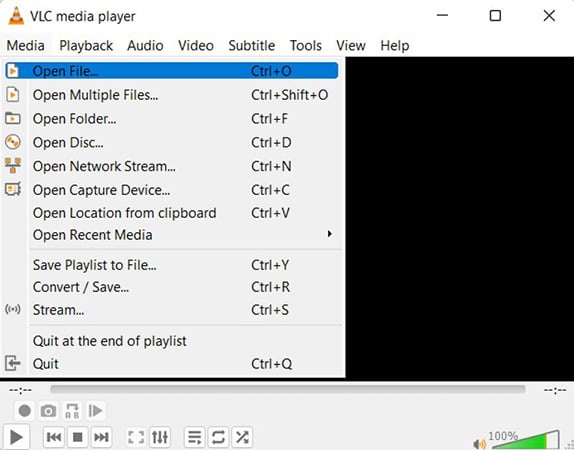Play media with the Play button
The width and height of the screenshot is (574, 450).
coord(16,437)
